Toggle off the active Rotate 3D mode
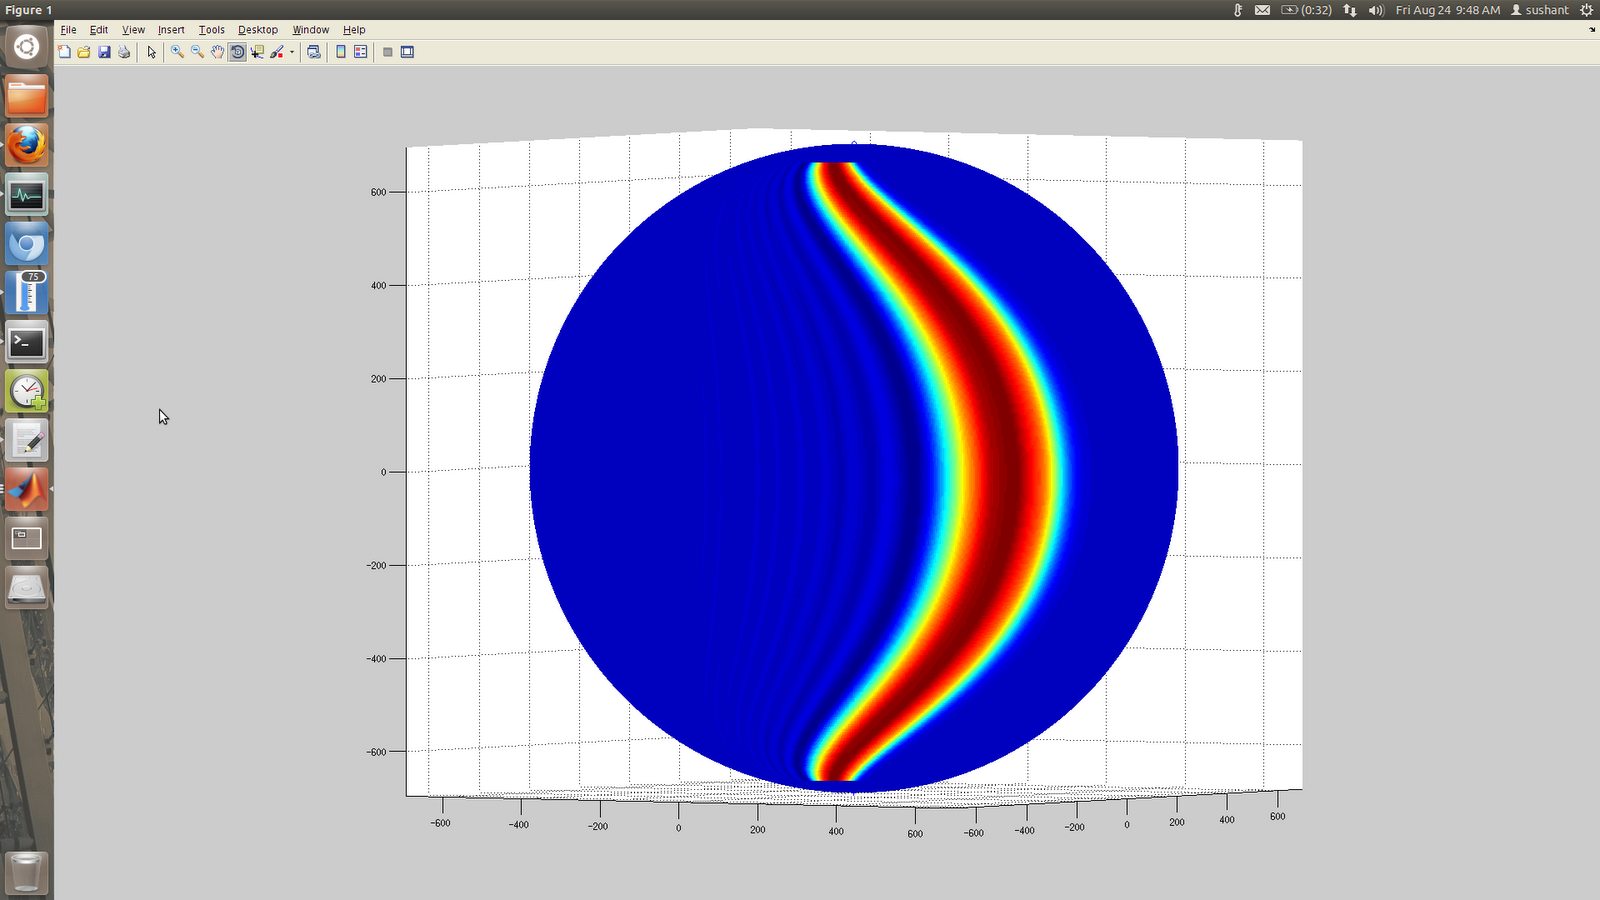This screenshot has height=900, width=1600. (238, 52)
